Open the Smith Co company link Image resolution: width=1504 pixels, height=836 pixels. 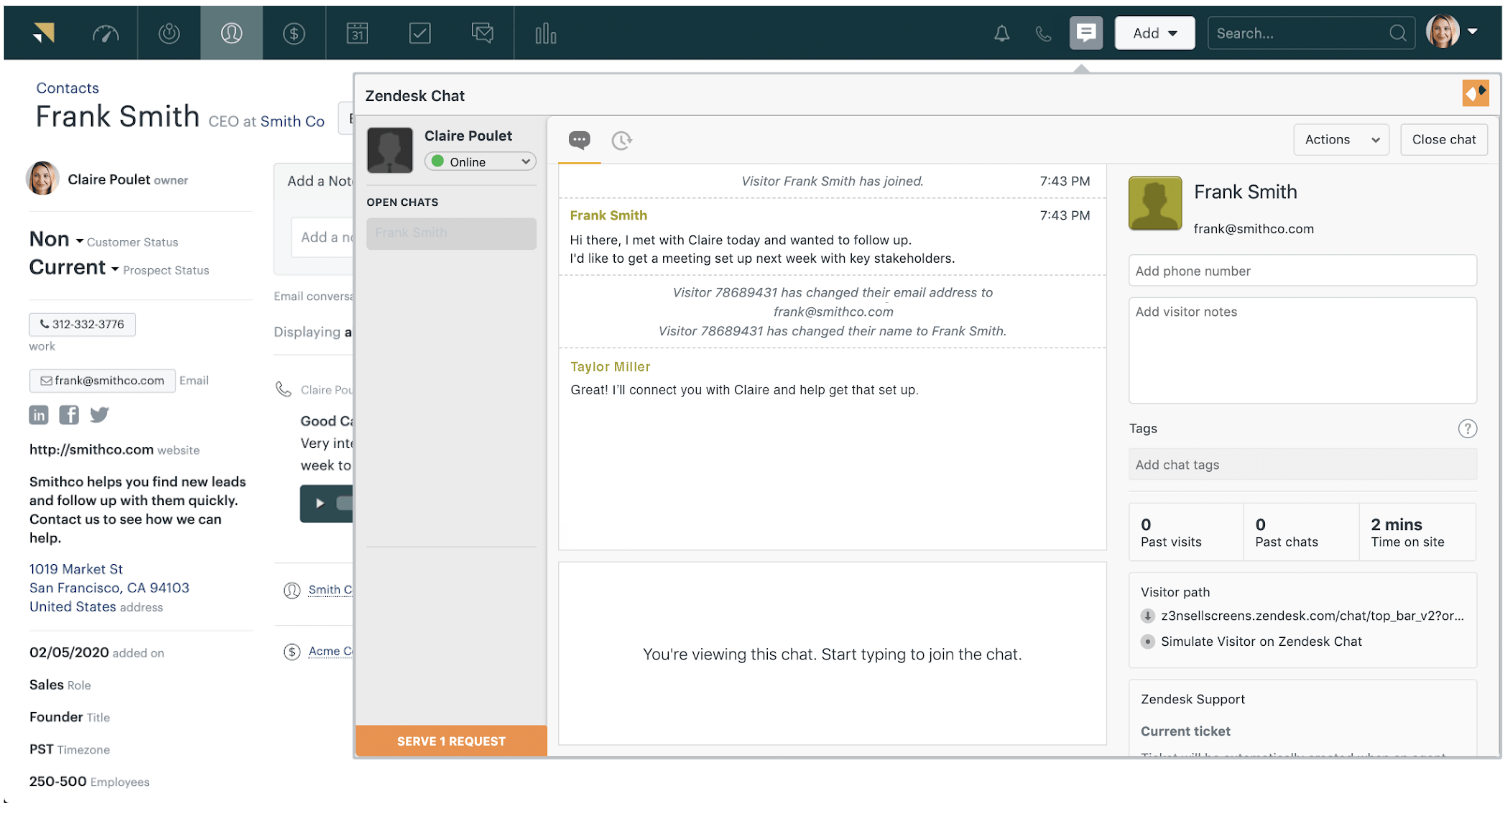[292, 121]
